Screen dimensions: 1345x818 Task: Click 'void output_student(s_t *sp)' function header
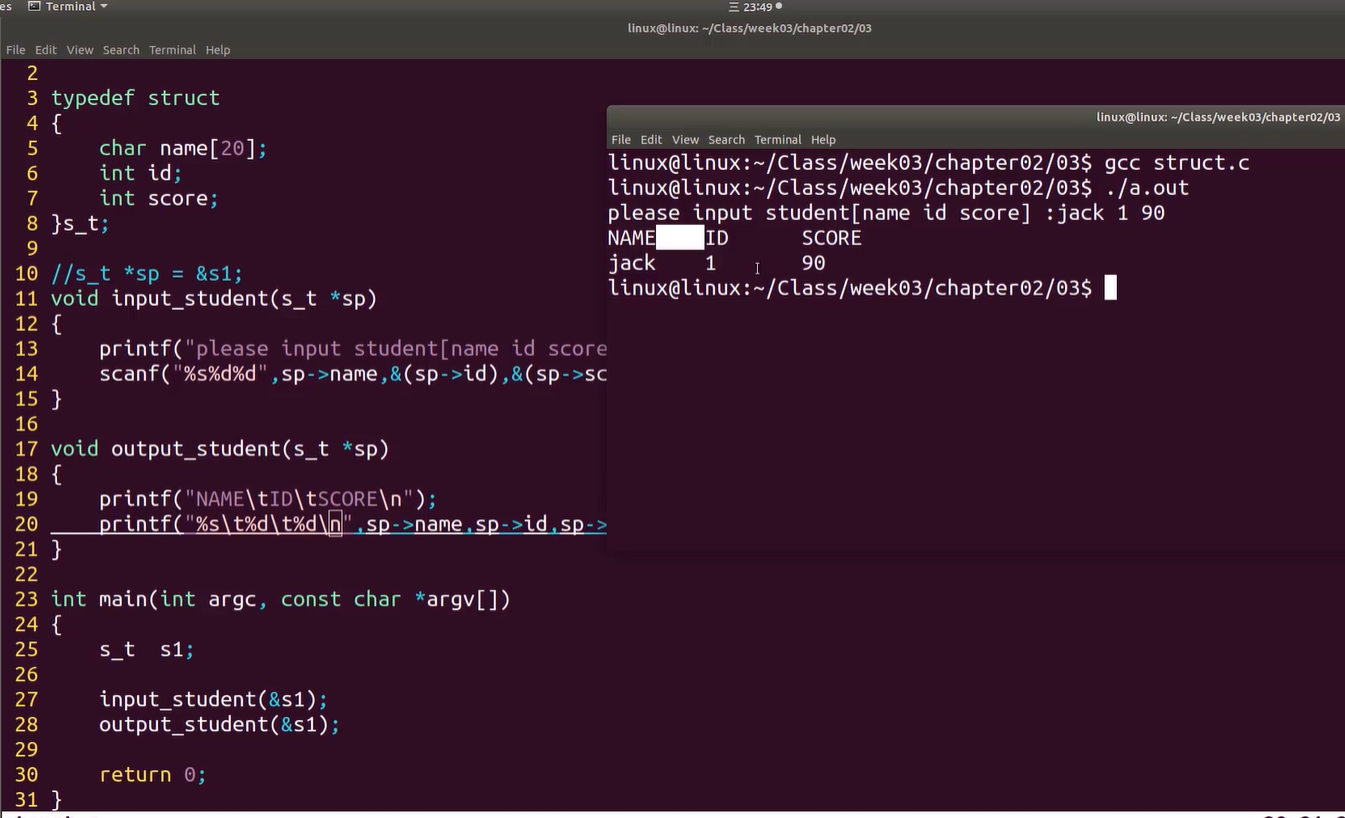coord(220,449)
